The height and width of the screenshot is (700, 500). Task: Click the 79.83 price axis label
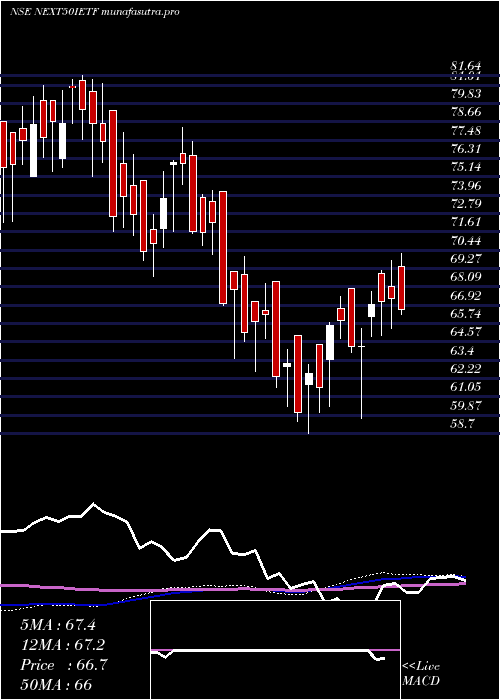click(465, 93)
